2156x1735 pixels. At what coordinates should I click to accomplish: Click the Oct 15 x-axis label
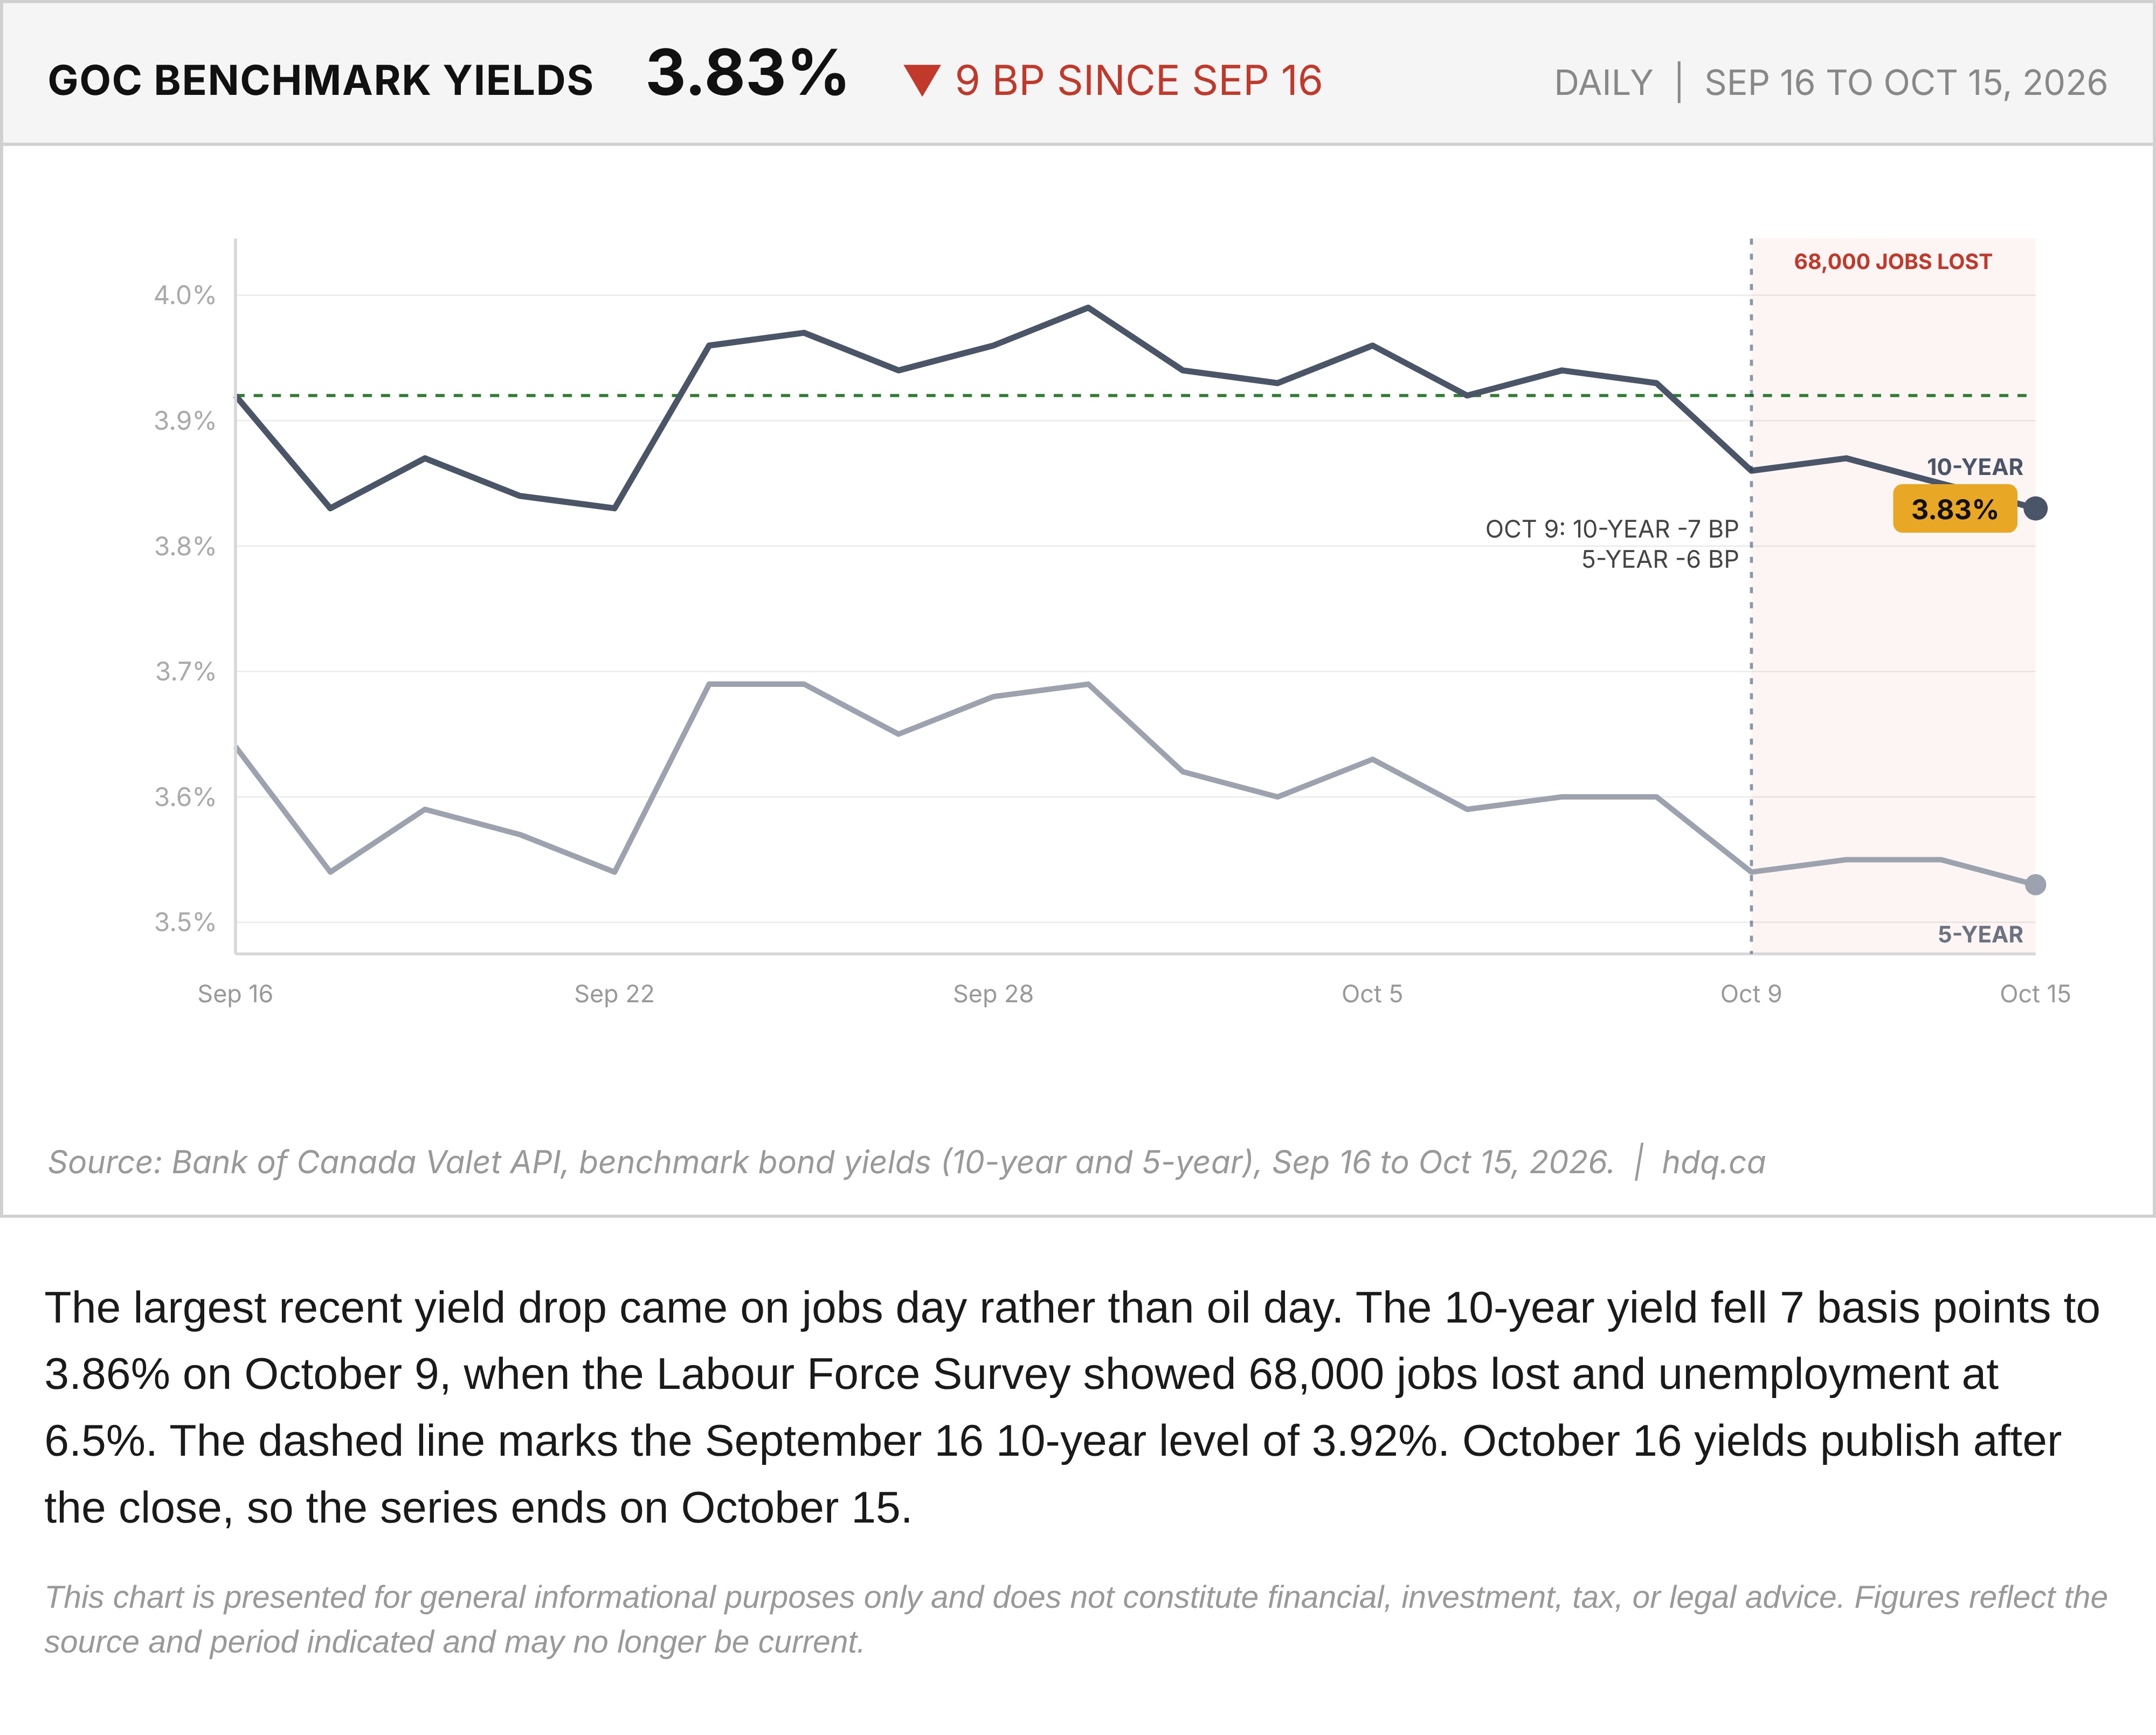pyautogui.click(x=2035, y=994)
